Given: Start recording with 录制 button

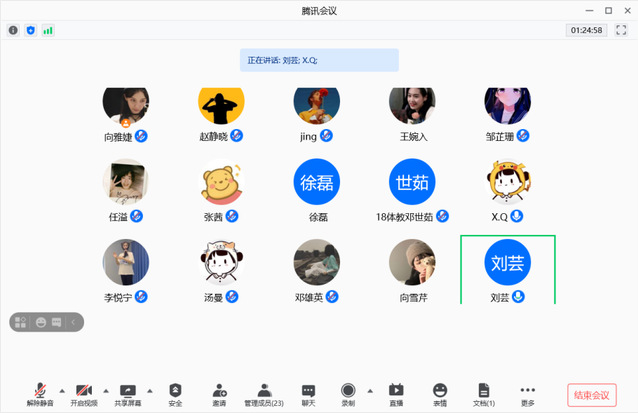Looking at the screenshot, I should point(348,390).
